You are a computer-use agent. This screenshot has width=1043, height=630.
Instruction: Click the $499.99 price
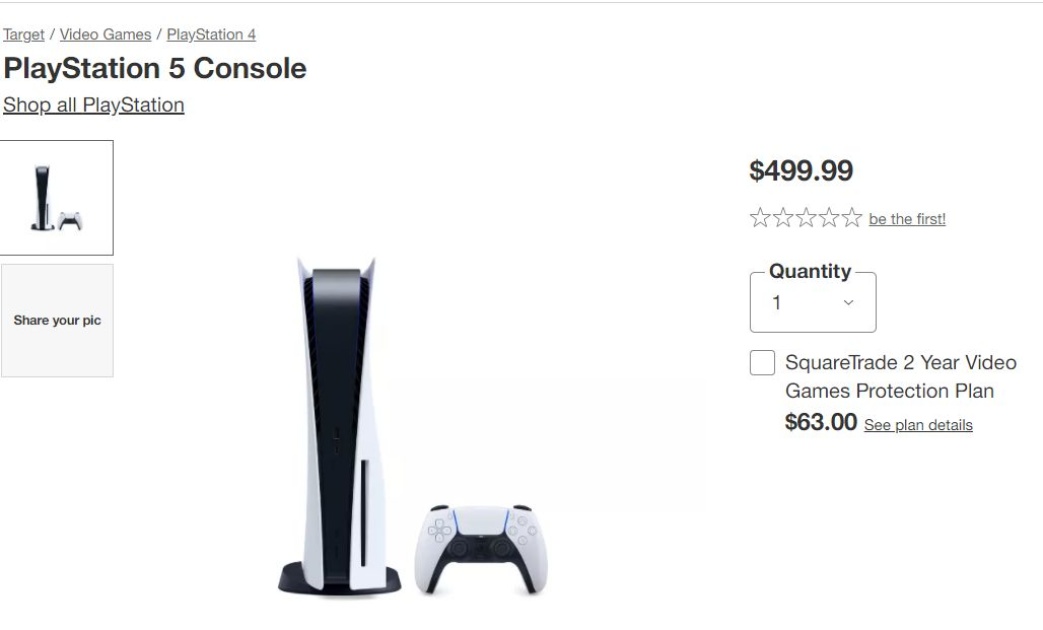click(x=801, y=171)
